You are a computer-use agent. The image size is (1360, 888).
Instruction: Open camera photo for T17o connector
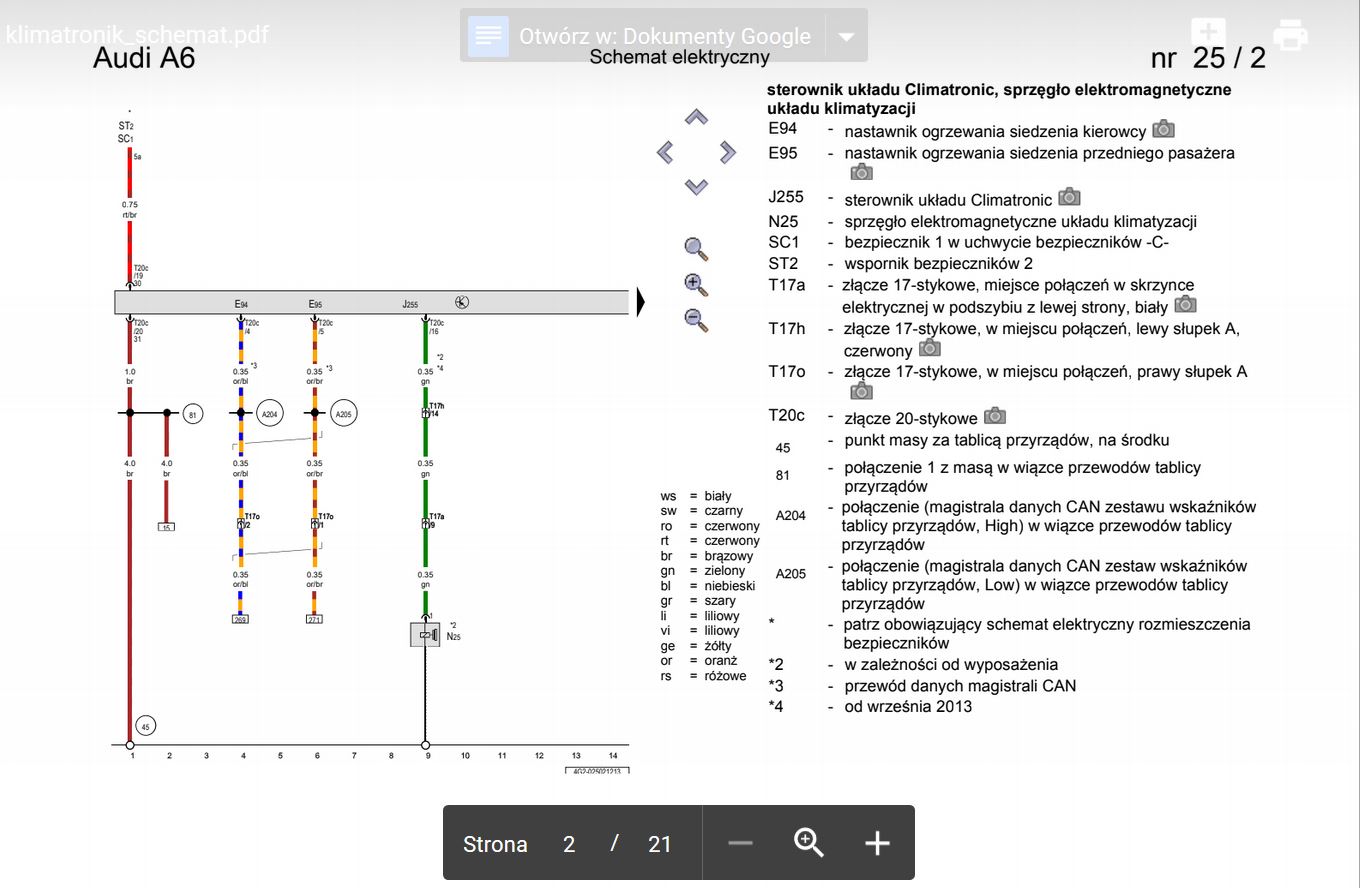(861, 391)
